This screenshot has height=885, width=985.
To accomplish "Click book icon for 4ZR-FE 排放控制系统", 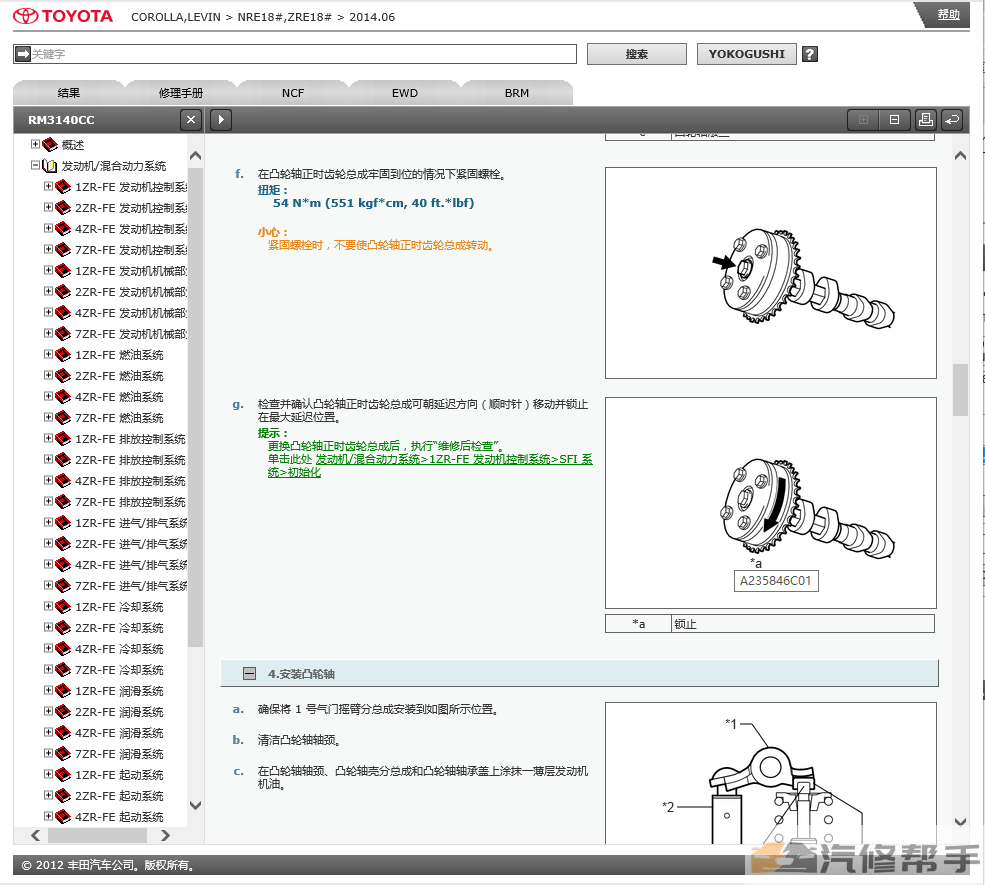I will (x=63, y=481).
